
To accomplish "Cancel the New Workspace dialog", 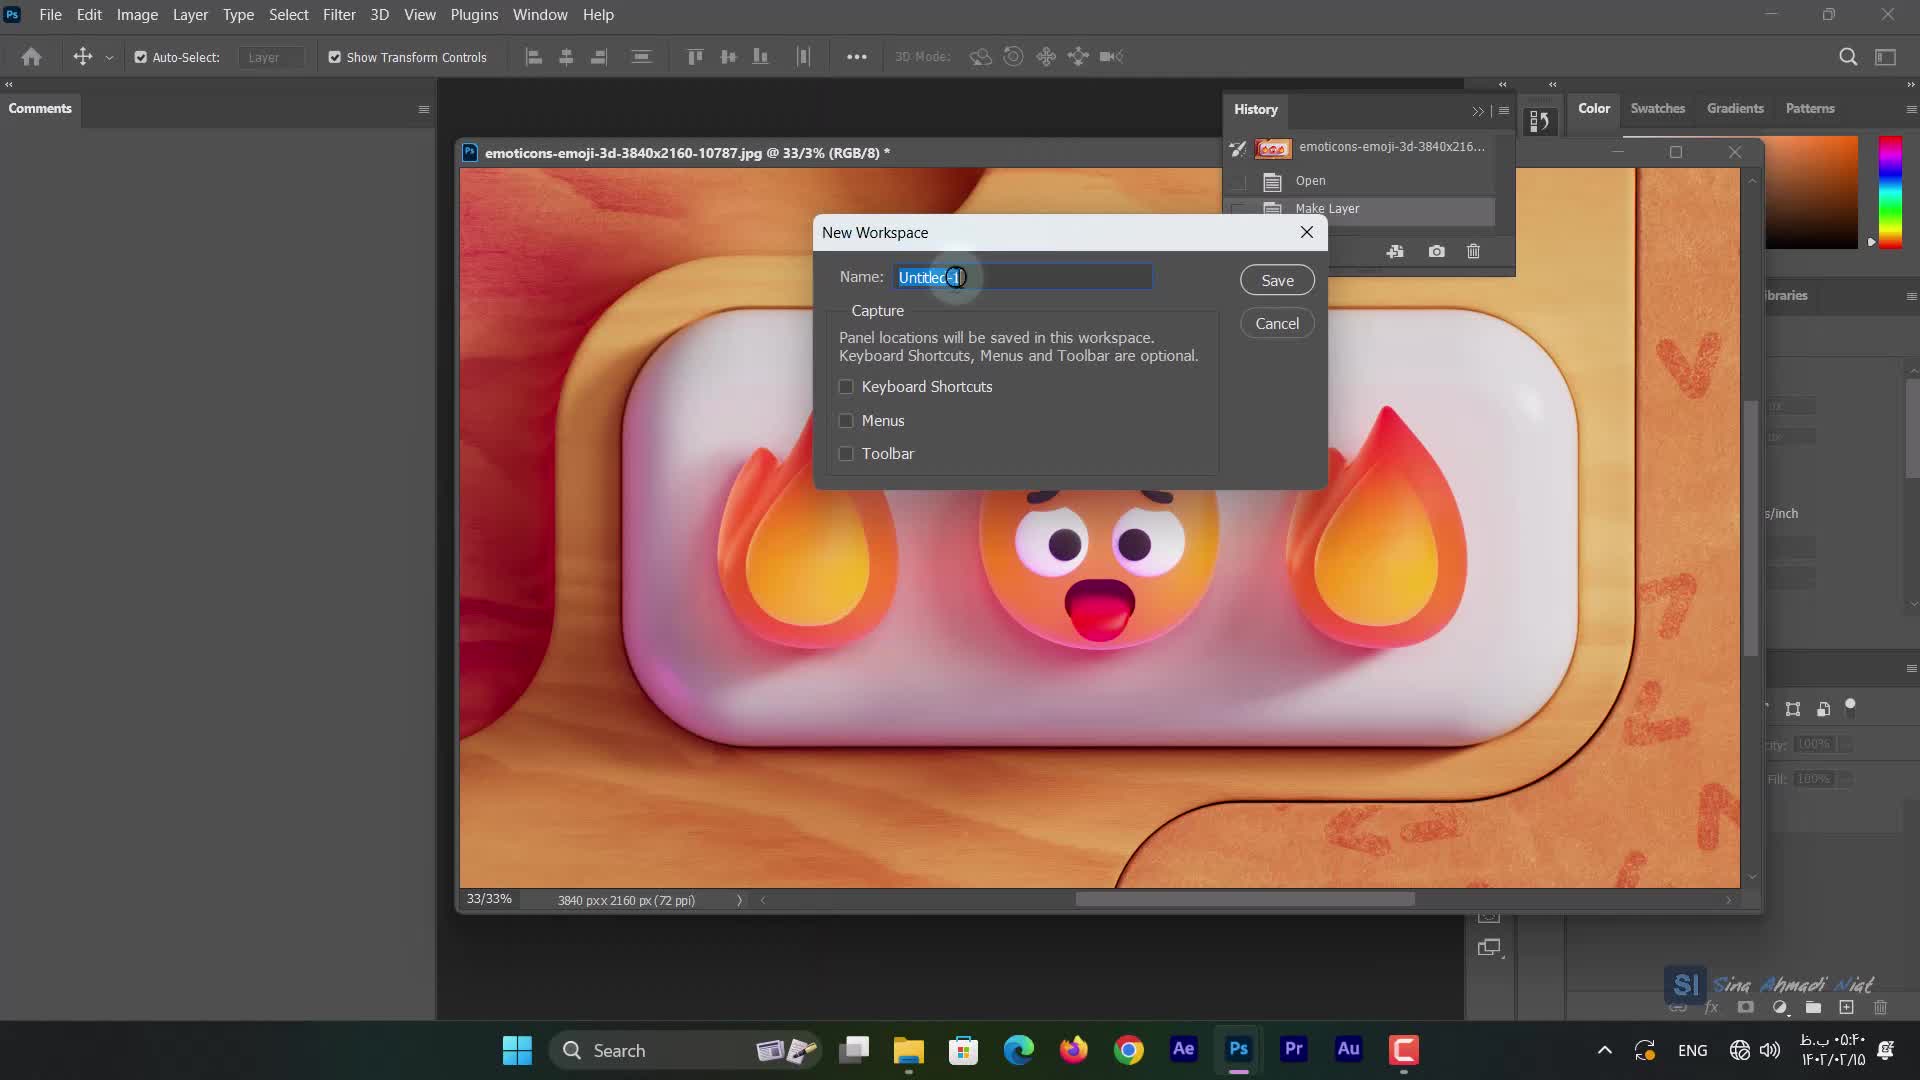I will (1277, 323).
